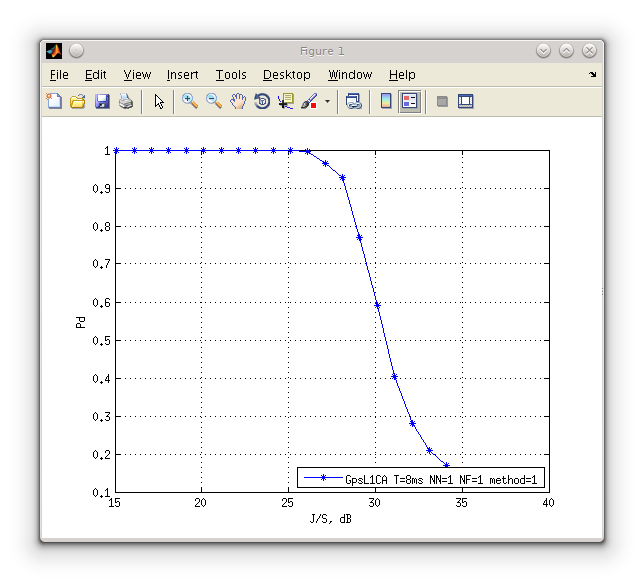Open a file using the folder icon
Image resolution: width=644 pixels, height=582 pixels.
coord(78,101)
